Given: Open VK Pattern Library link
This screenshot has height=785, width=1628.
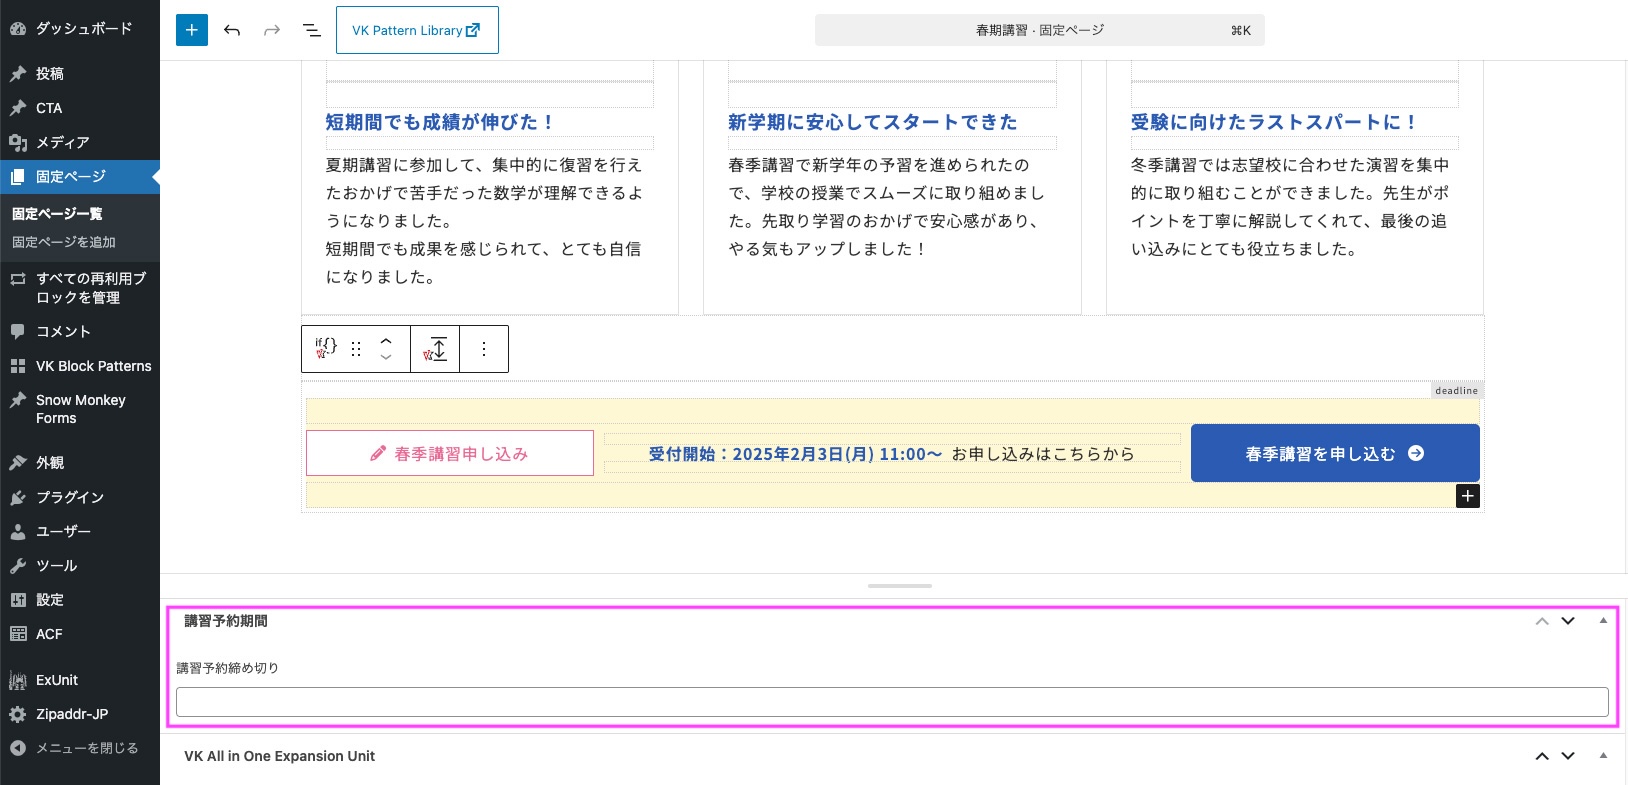Looking at the screenshot, I should (417, 30).
